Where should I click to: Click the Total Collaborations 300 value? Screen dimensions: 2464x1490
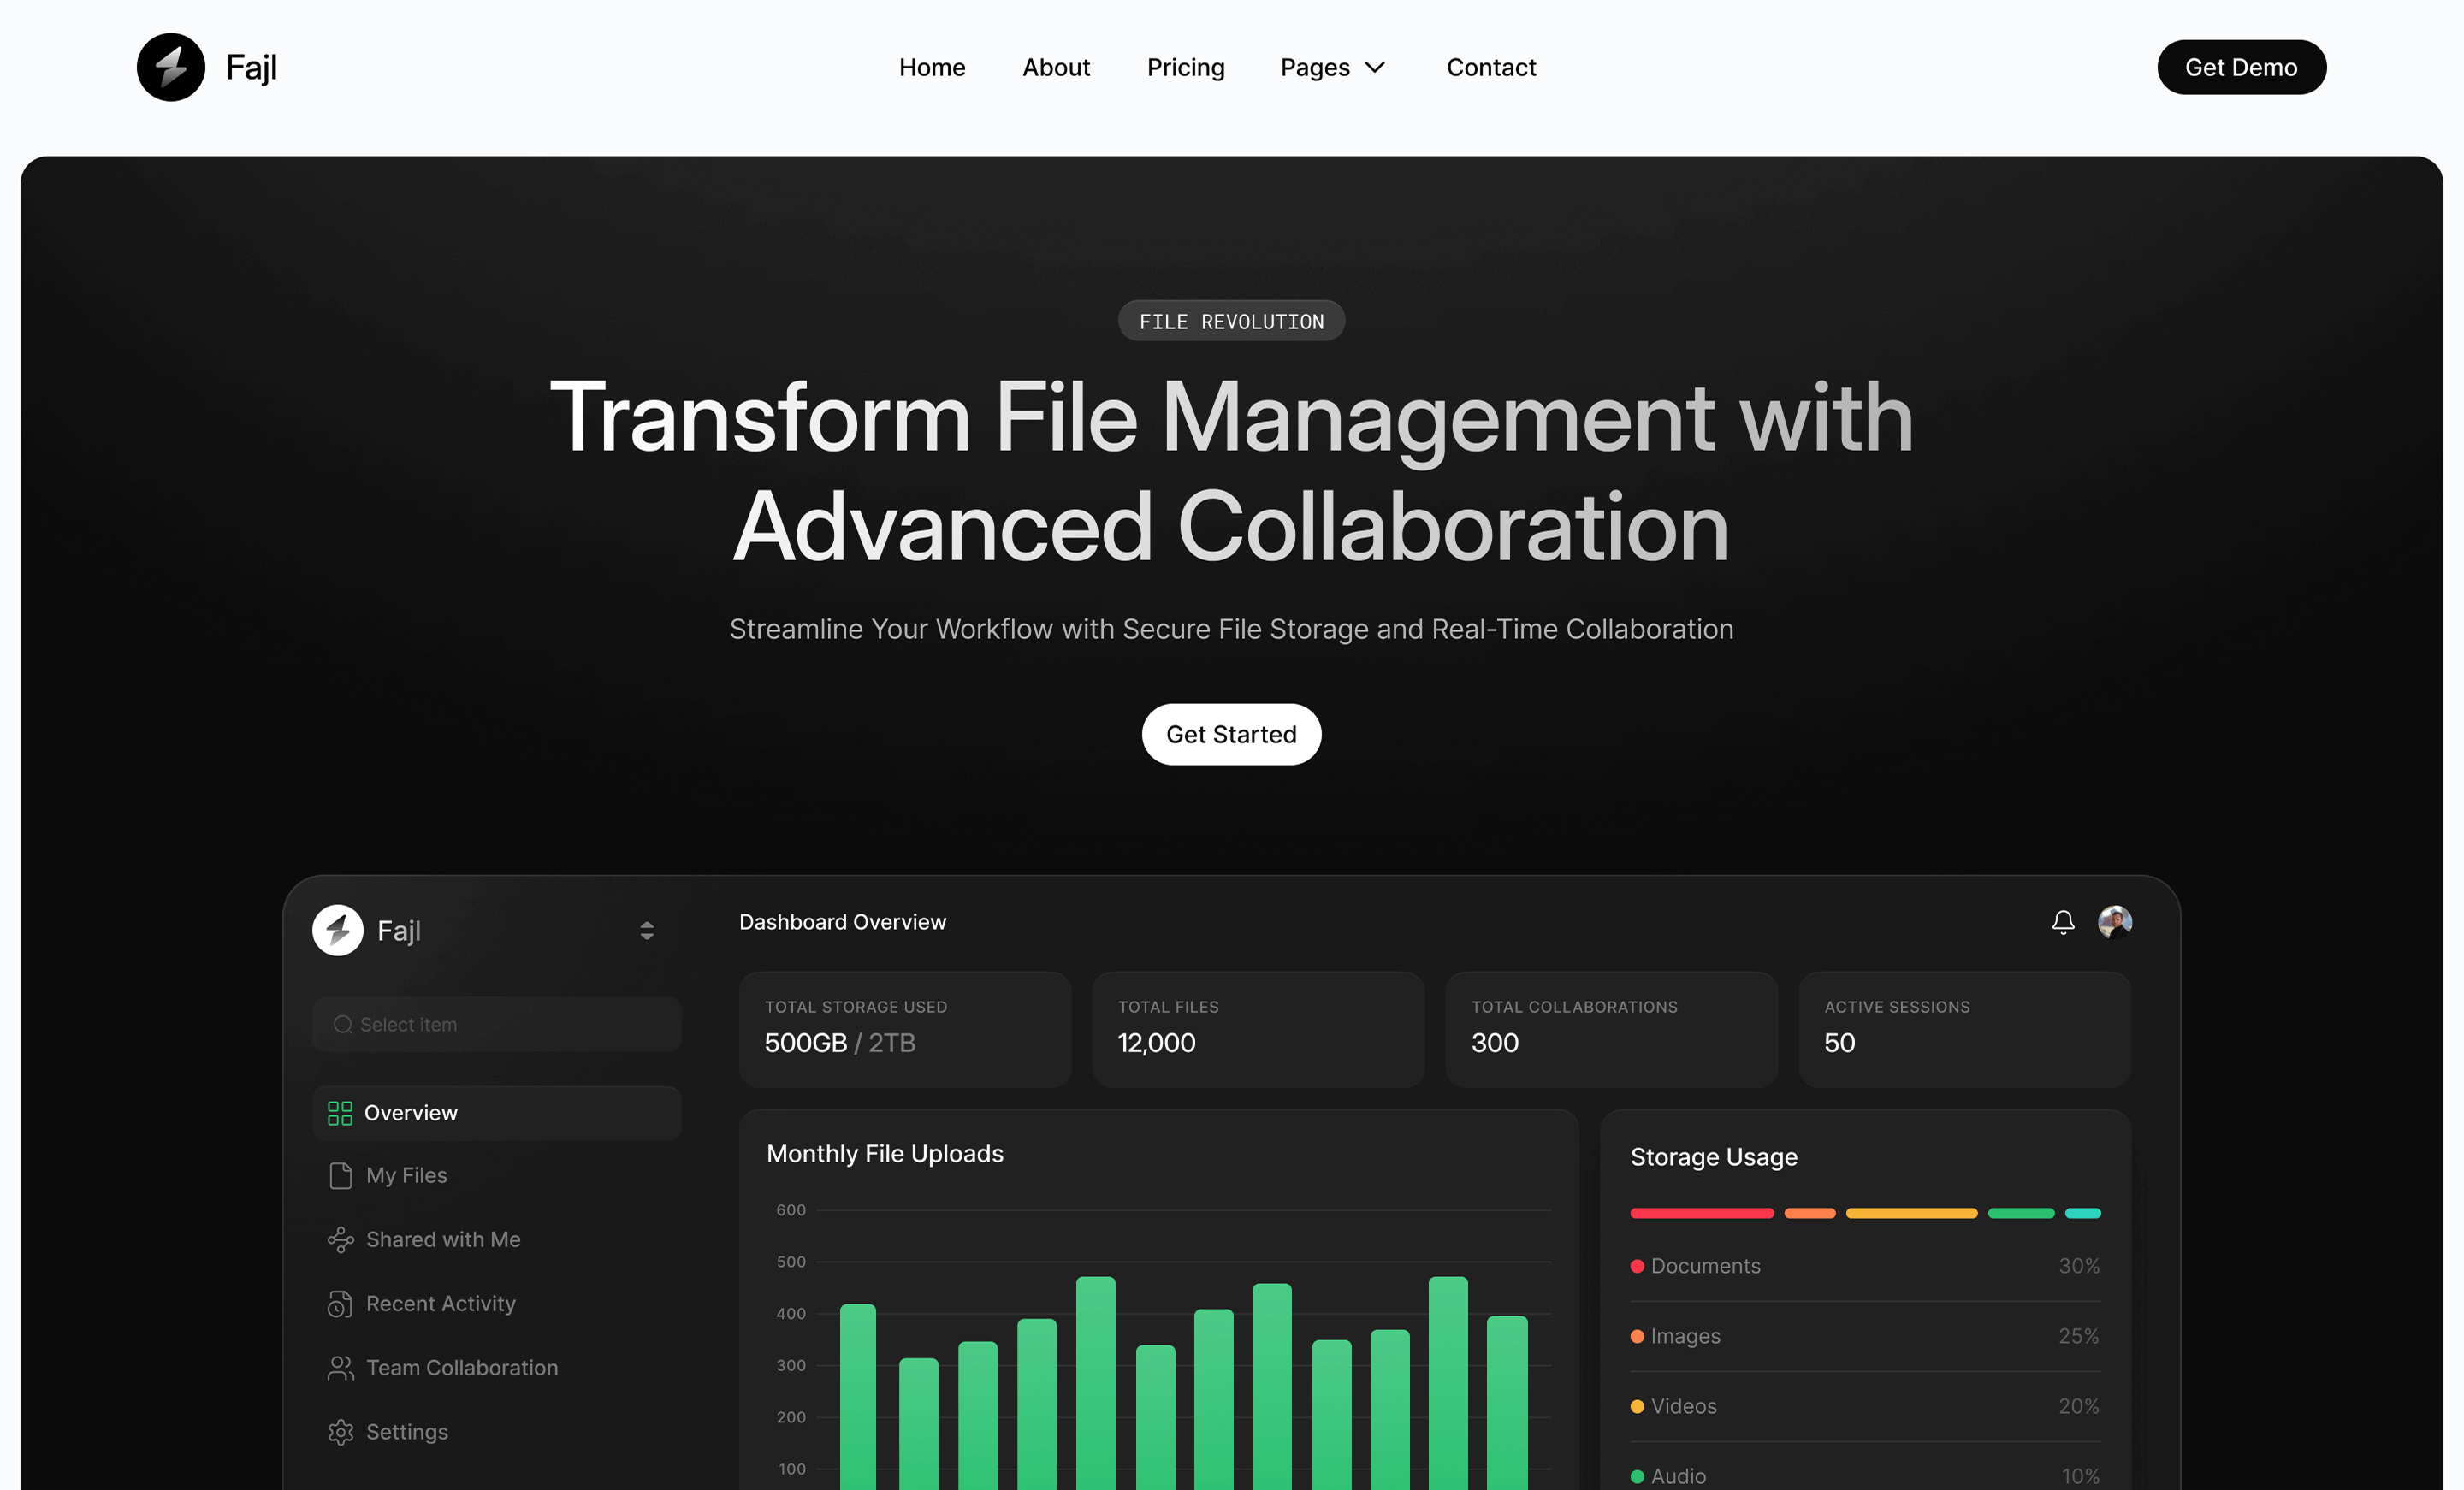[1494, 1043]
